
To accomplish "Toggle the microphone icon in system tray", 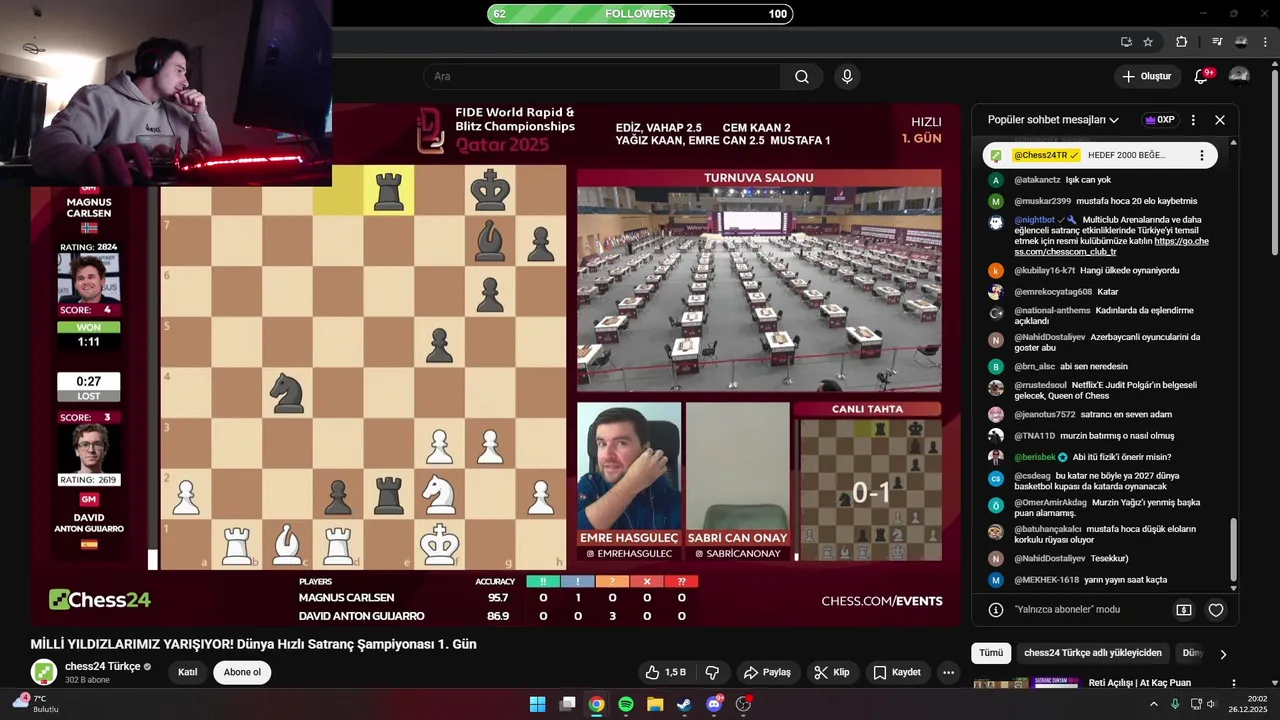I will click(x=1175, y=704).
